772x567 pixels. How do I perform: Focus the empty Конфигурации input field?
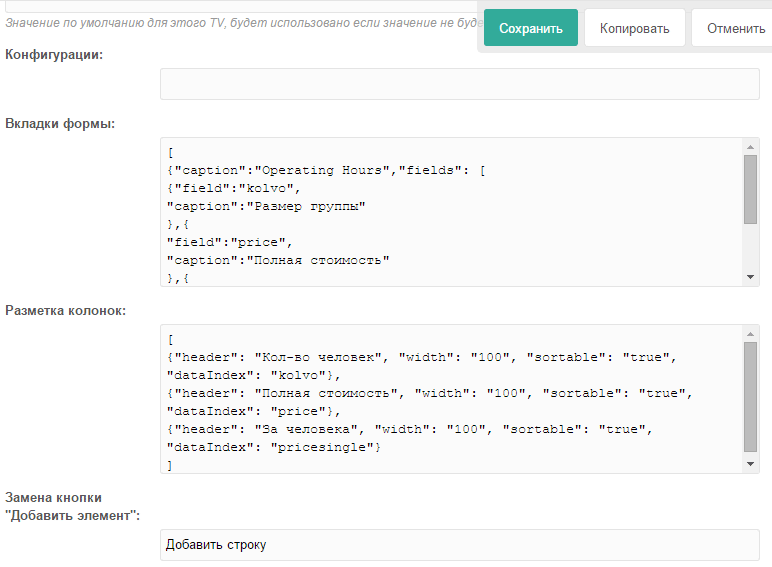point(459,84)
